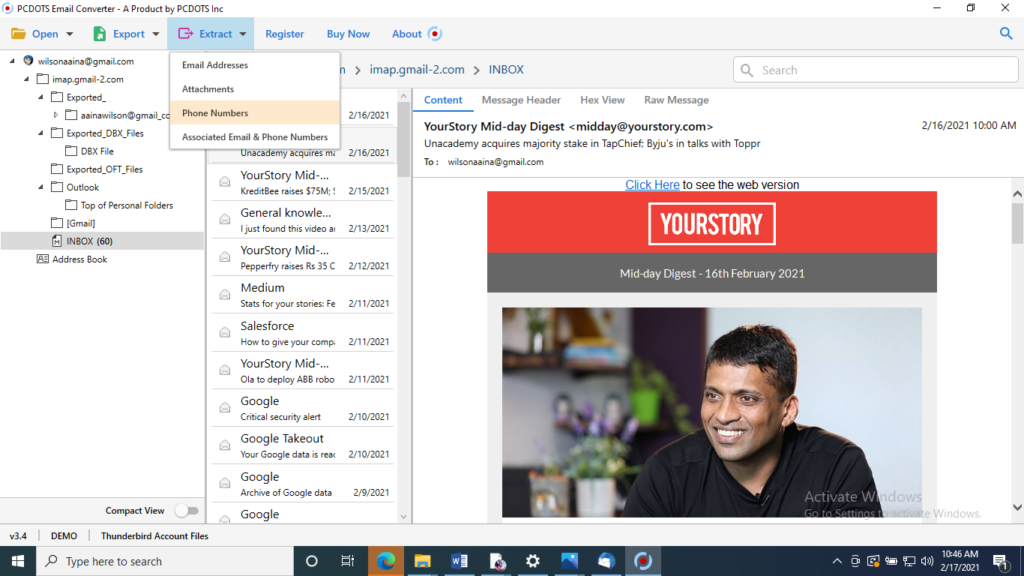Screen dimensions: 1024x576
Task: Open Task View in taskbar
Action: point(347,561)
